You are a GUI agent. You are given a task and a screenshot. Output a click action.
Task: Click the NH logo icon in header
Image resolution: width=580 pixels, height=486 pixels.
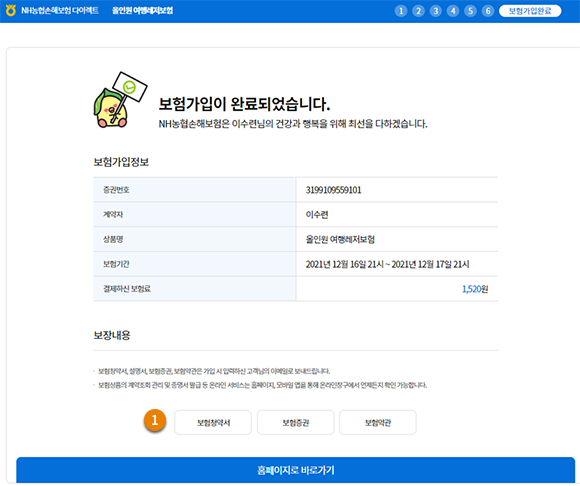[x=11, y=10]
